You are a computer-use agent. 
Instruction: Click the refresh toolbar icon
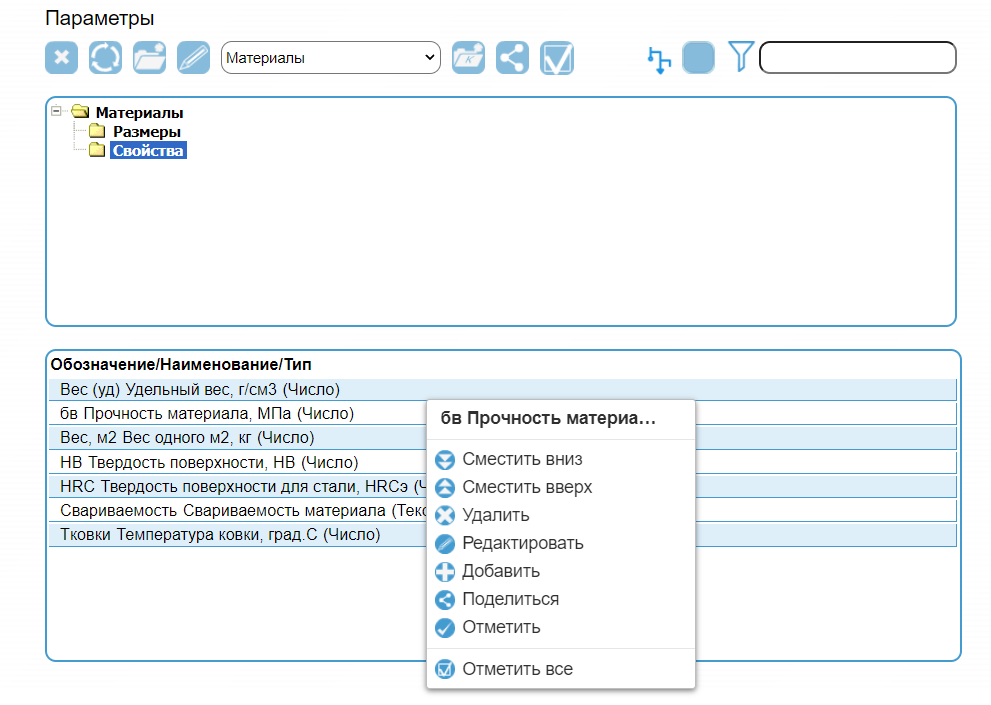(x=105, y=57)
